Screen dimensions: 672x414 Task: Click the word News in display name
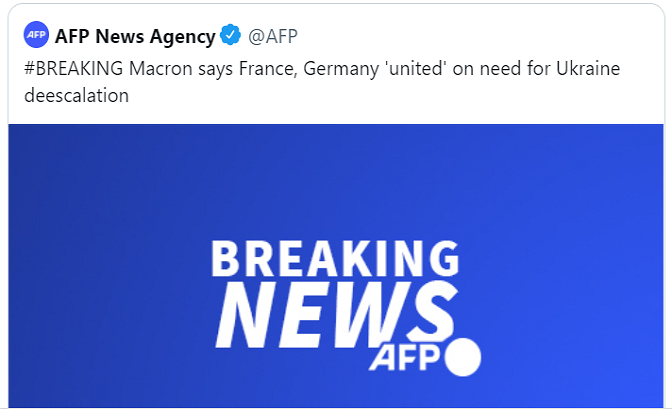[x=117, y=37]
